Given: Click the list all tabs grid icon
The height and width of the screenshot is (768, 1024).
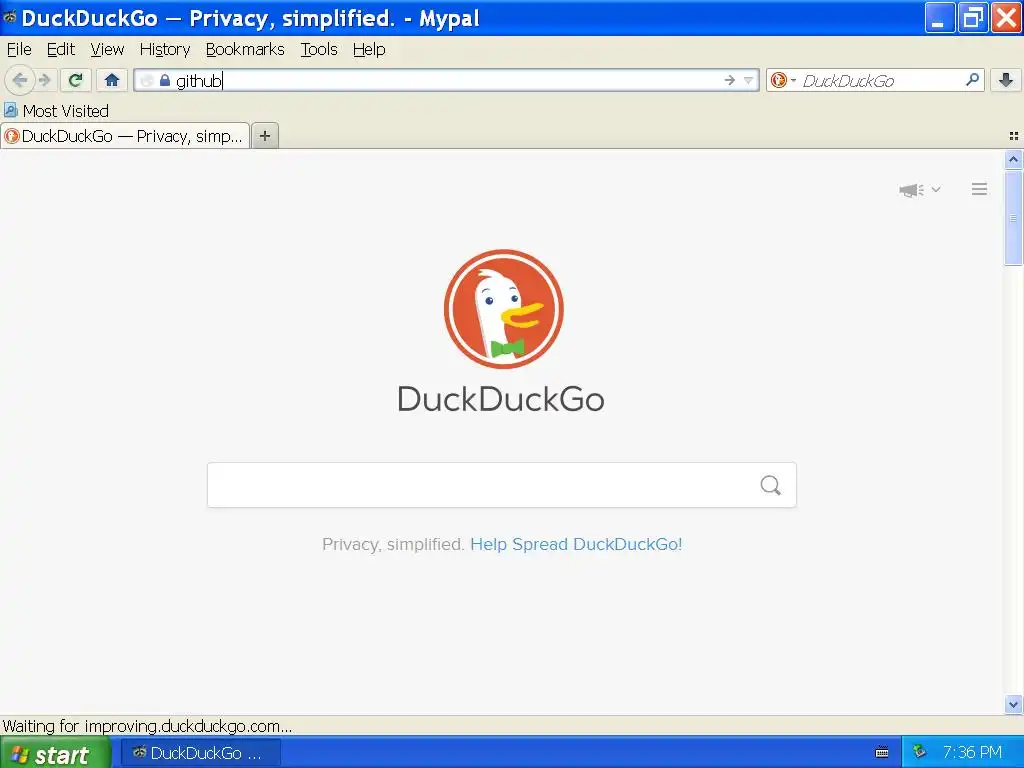Looking at the screenshot, I should 1014,136.
